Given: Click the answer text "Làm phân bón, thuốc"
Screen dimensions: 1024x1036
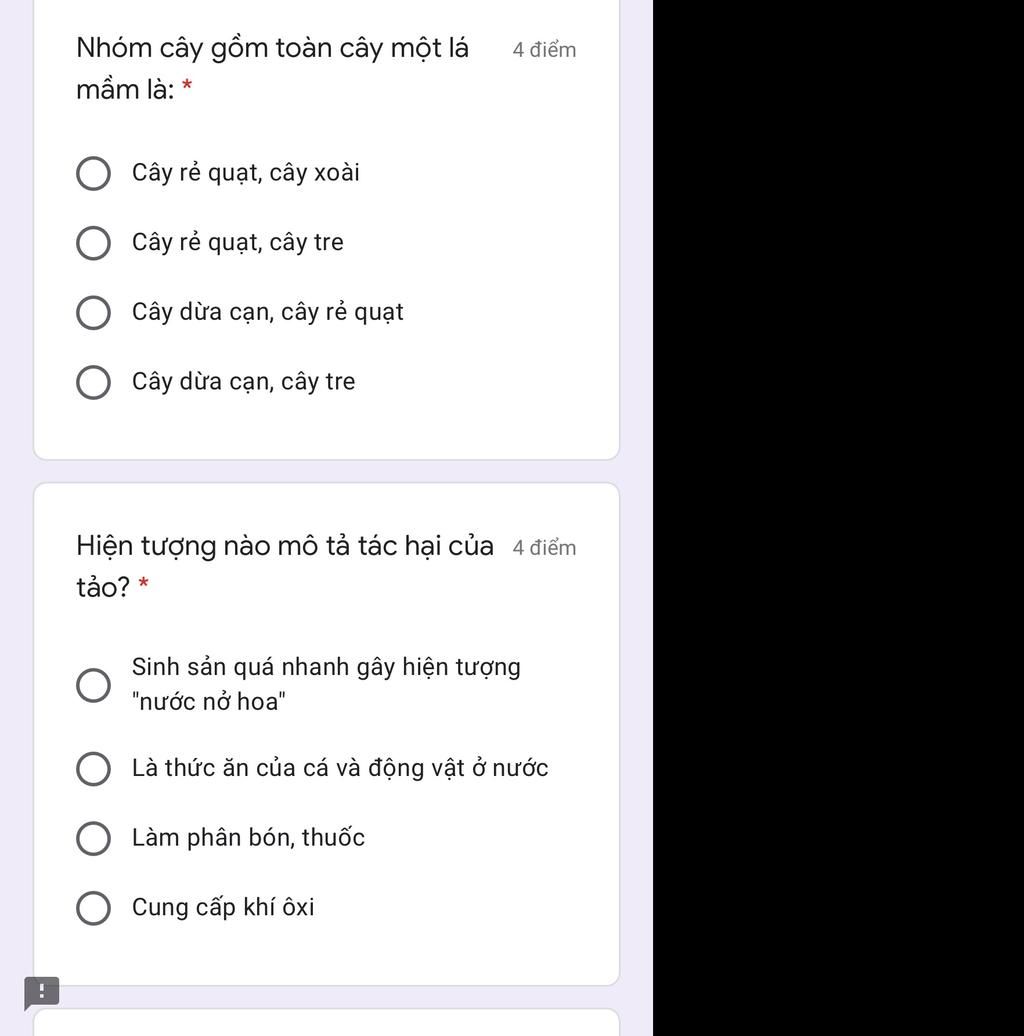Looking at the screenshot, I should (248, 838).
